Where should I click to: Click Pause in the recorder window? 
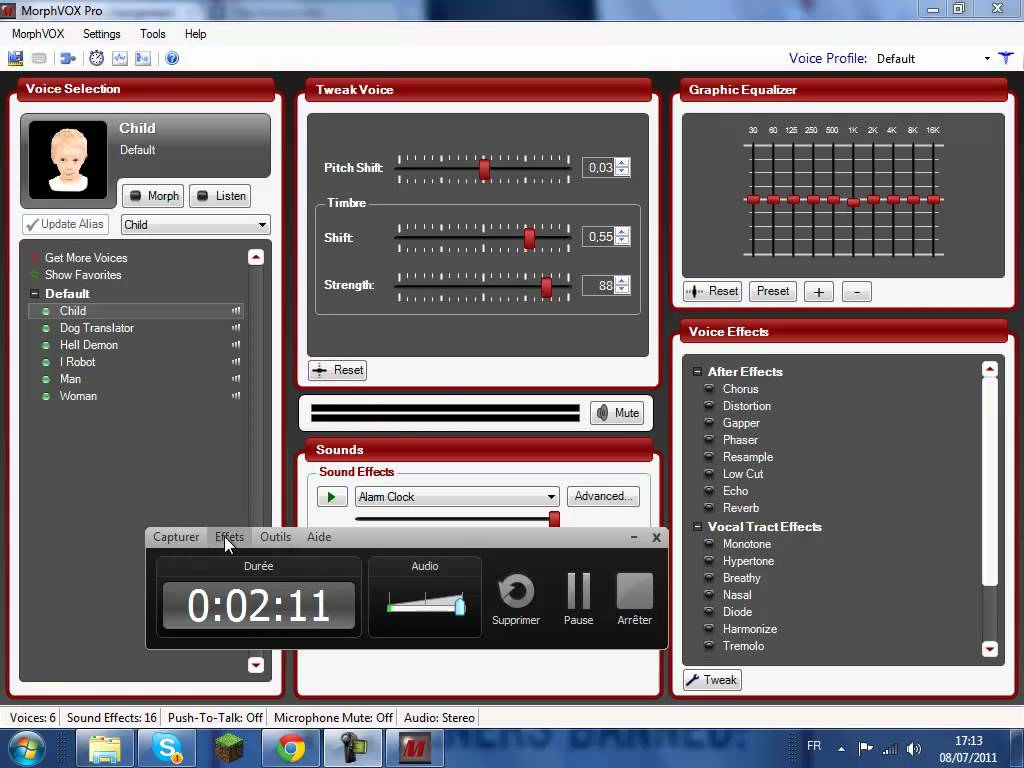pyautogui.click(x=579, y=599)
